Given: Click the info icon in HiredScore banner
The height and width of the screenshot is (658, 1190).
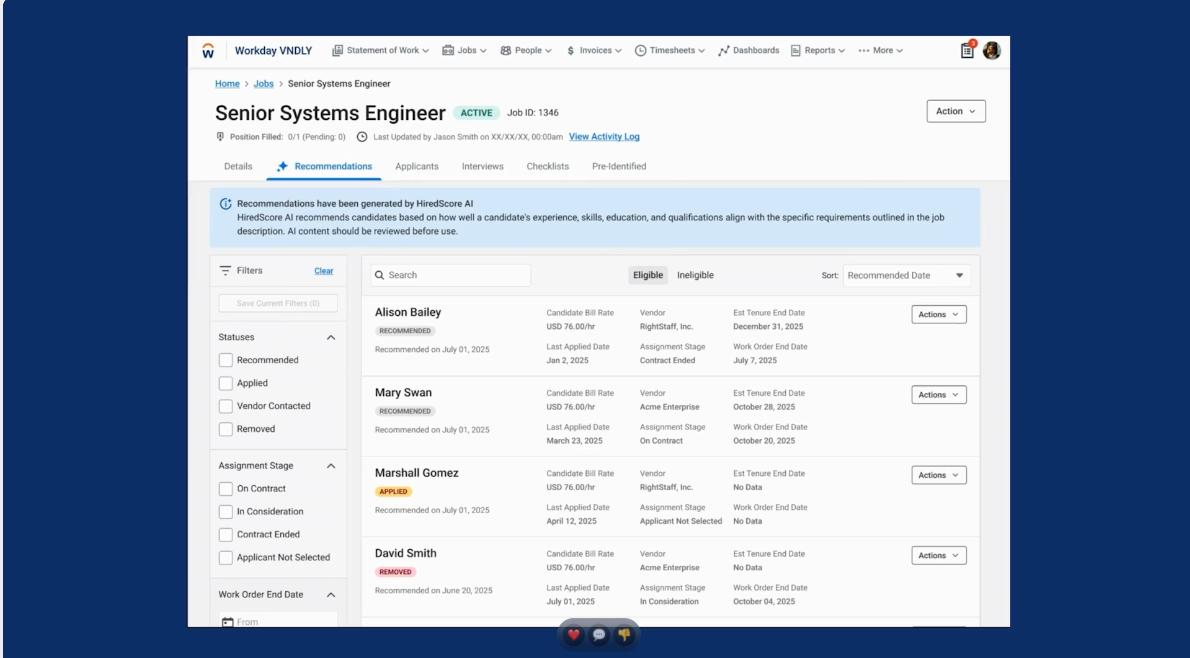Looking at the screenshot, I should (225, 203).
